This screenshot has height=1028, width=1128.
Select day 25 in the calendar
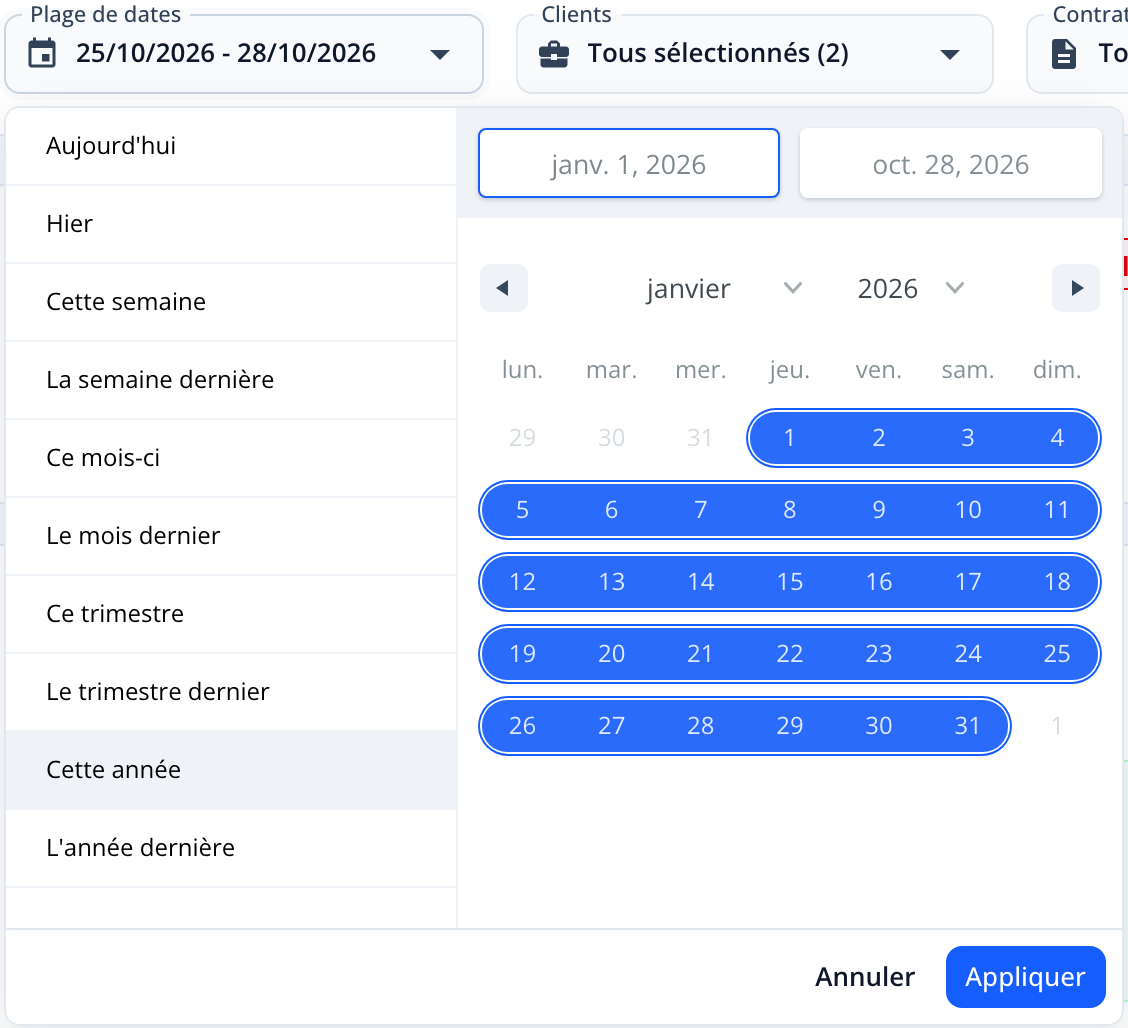(x=1057, y=654)
